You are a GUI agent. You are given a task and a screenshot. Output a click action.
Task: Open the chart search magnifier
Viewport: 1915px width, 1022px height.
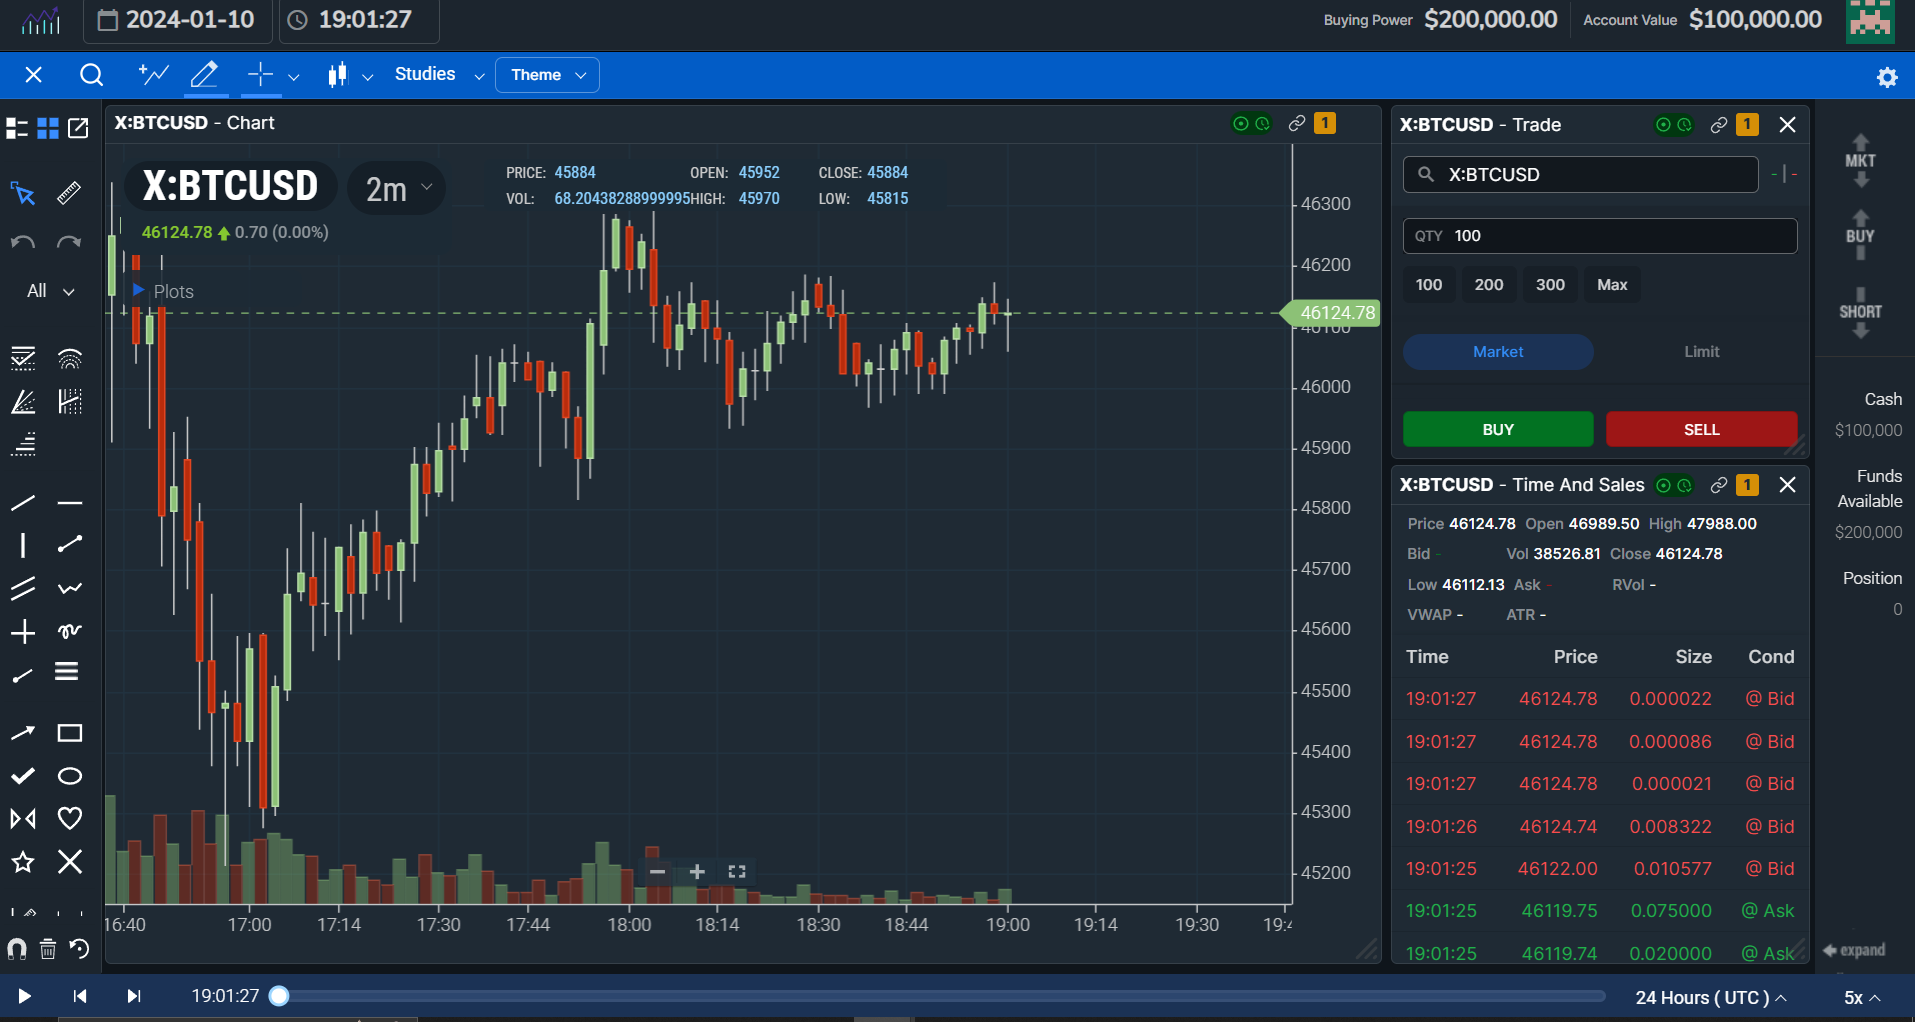[x=91, y=74]
